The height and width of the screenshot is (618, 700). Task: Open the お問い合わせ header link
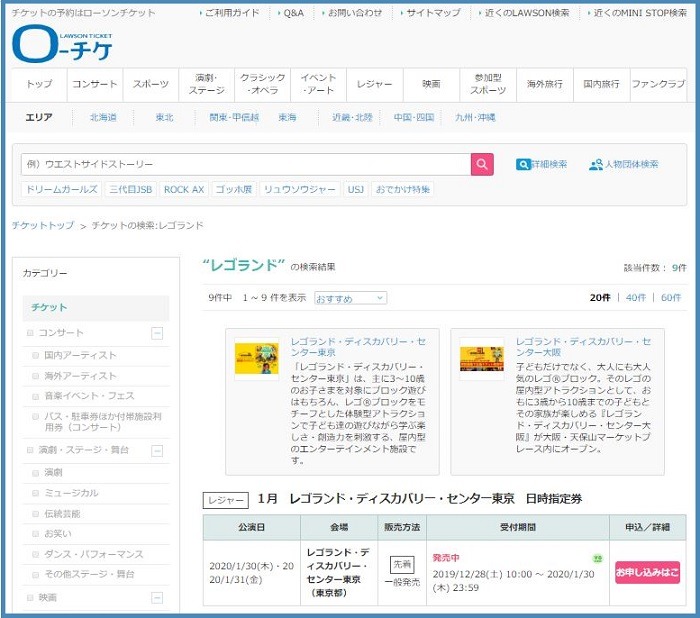click(x=355, y=13)
